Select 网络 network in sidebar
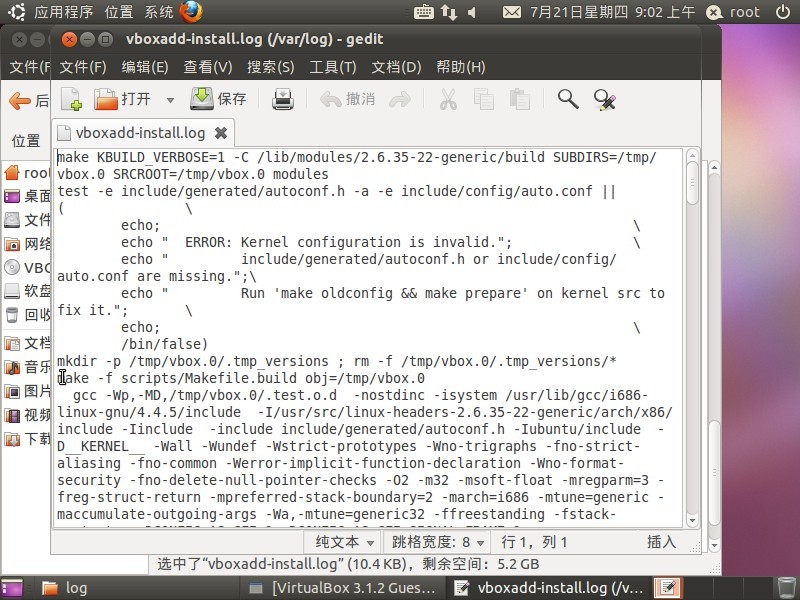The image size is (800, 600). (27, 244)
